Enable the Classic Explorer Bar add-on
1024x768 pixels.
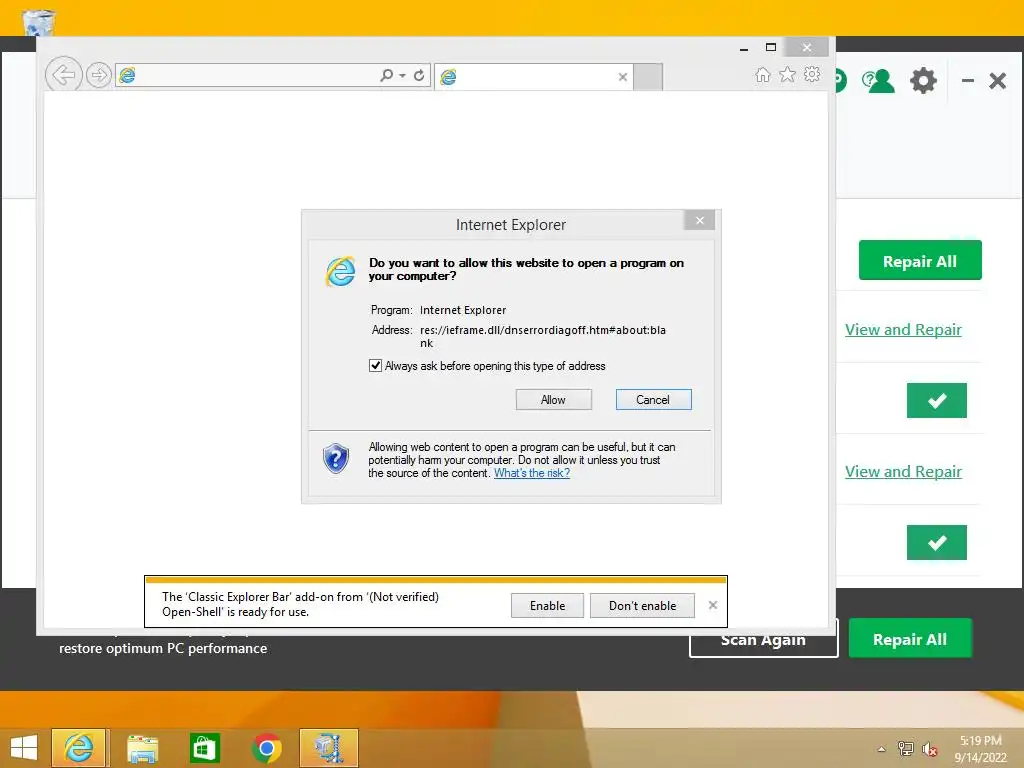pos(547,606)
